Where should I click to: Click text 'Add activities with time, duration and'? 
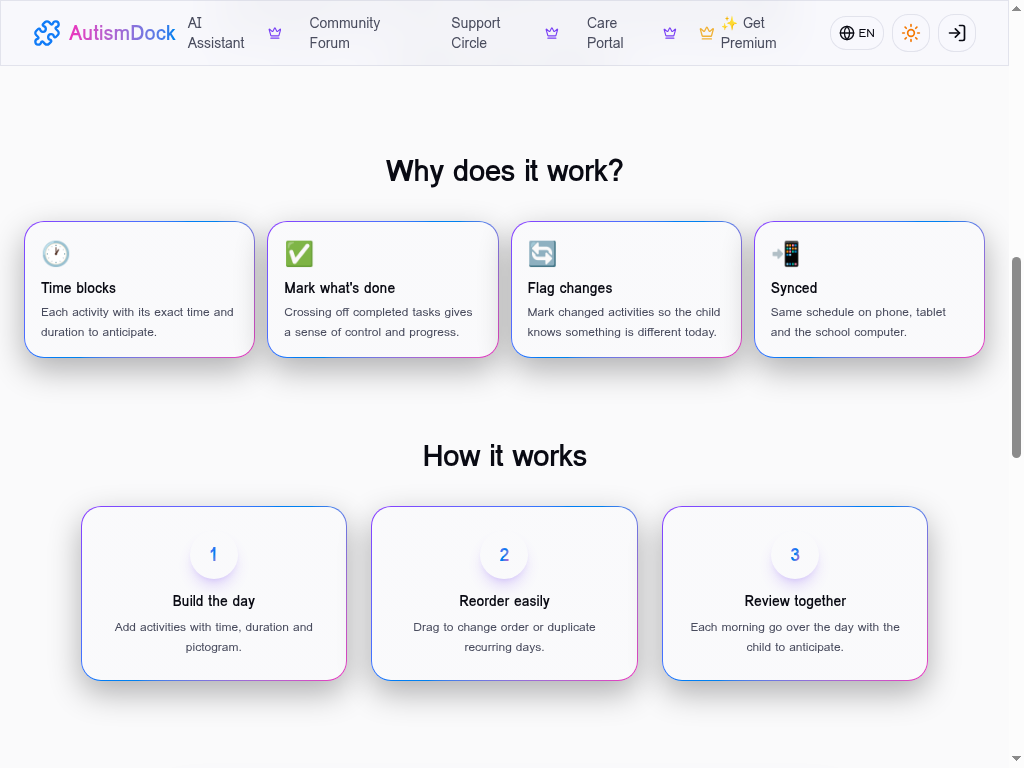(214, 627)
